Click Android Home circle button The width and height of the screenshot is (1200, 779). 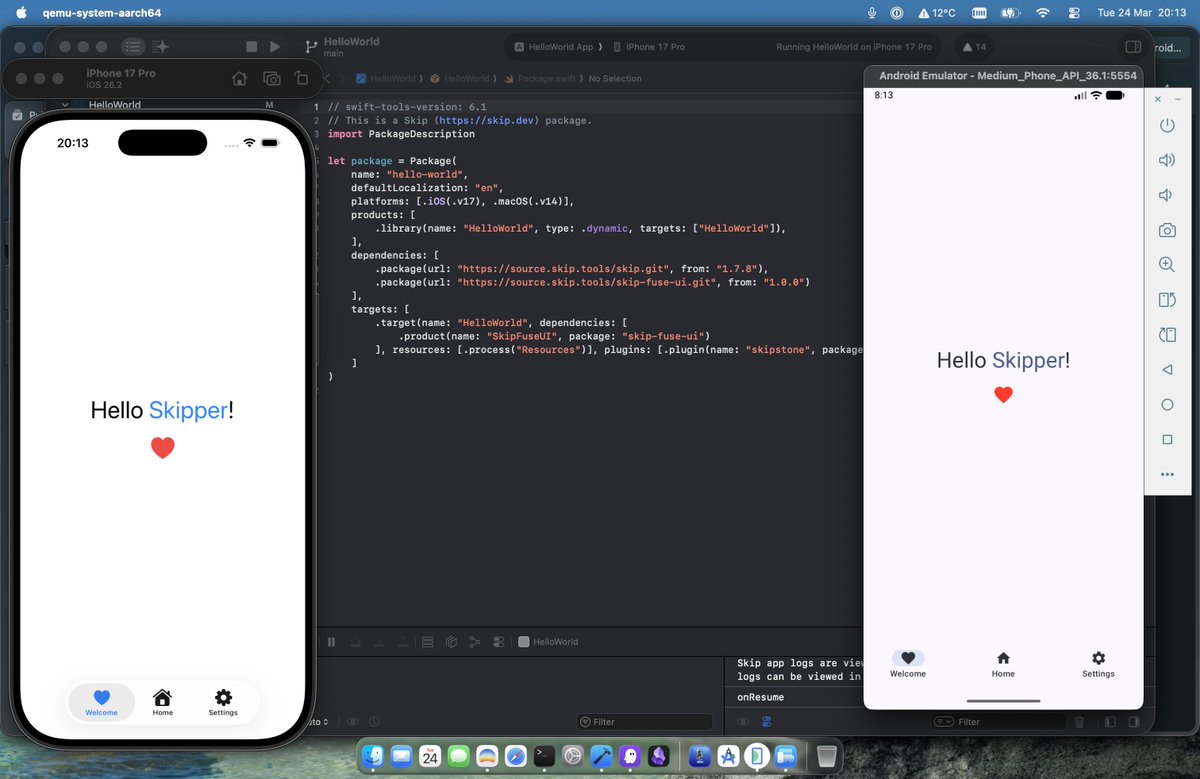coord(1167,405)
